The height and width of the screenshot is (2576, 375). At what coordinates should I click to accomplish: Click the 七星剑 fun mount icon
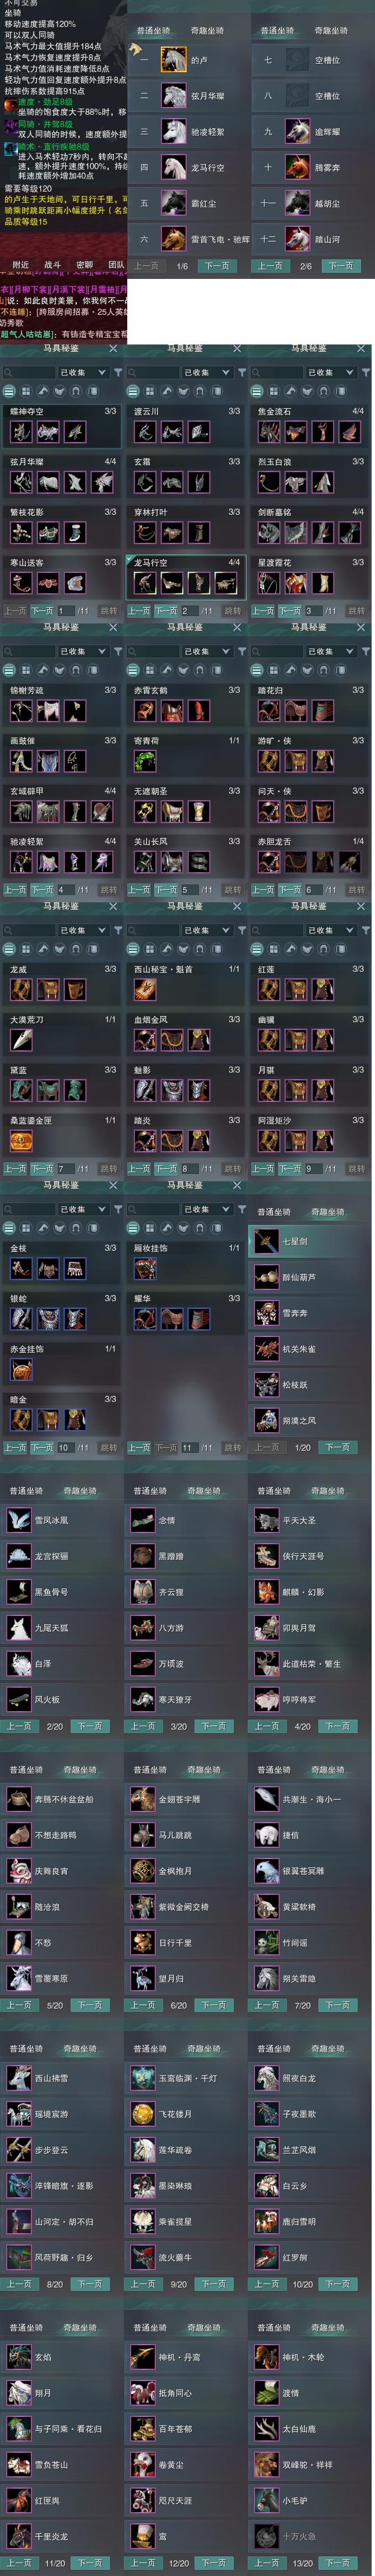(x=266, y=1241)
